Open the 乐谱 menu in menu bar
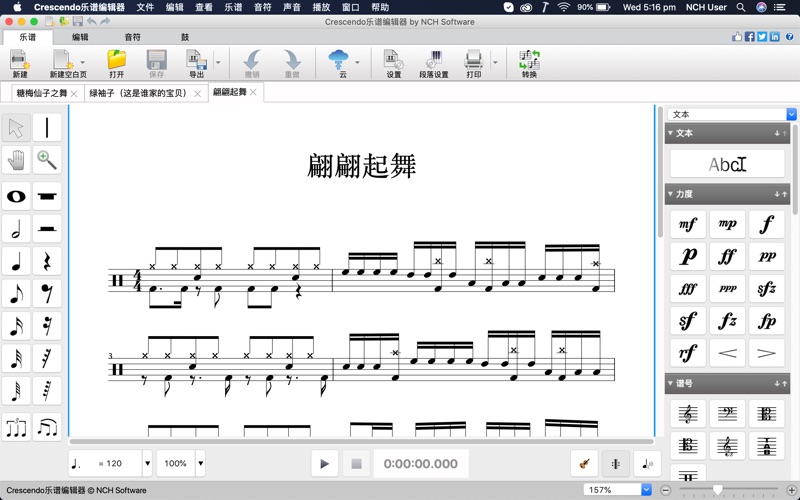800x500 pixels. click(233, 7)
